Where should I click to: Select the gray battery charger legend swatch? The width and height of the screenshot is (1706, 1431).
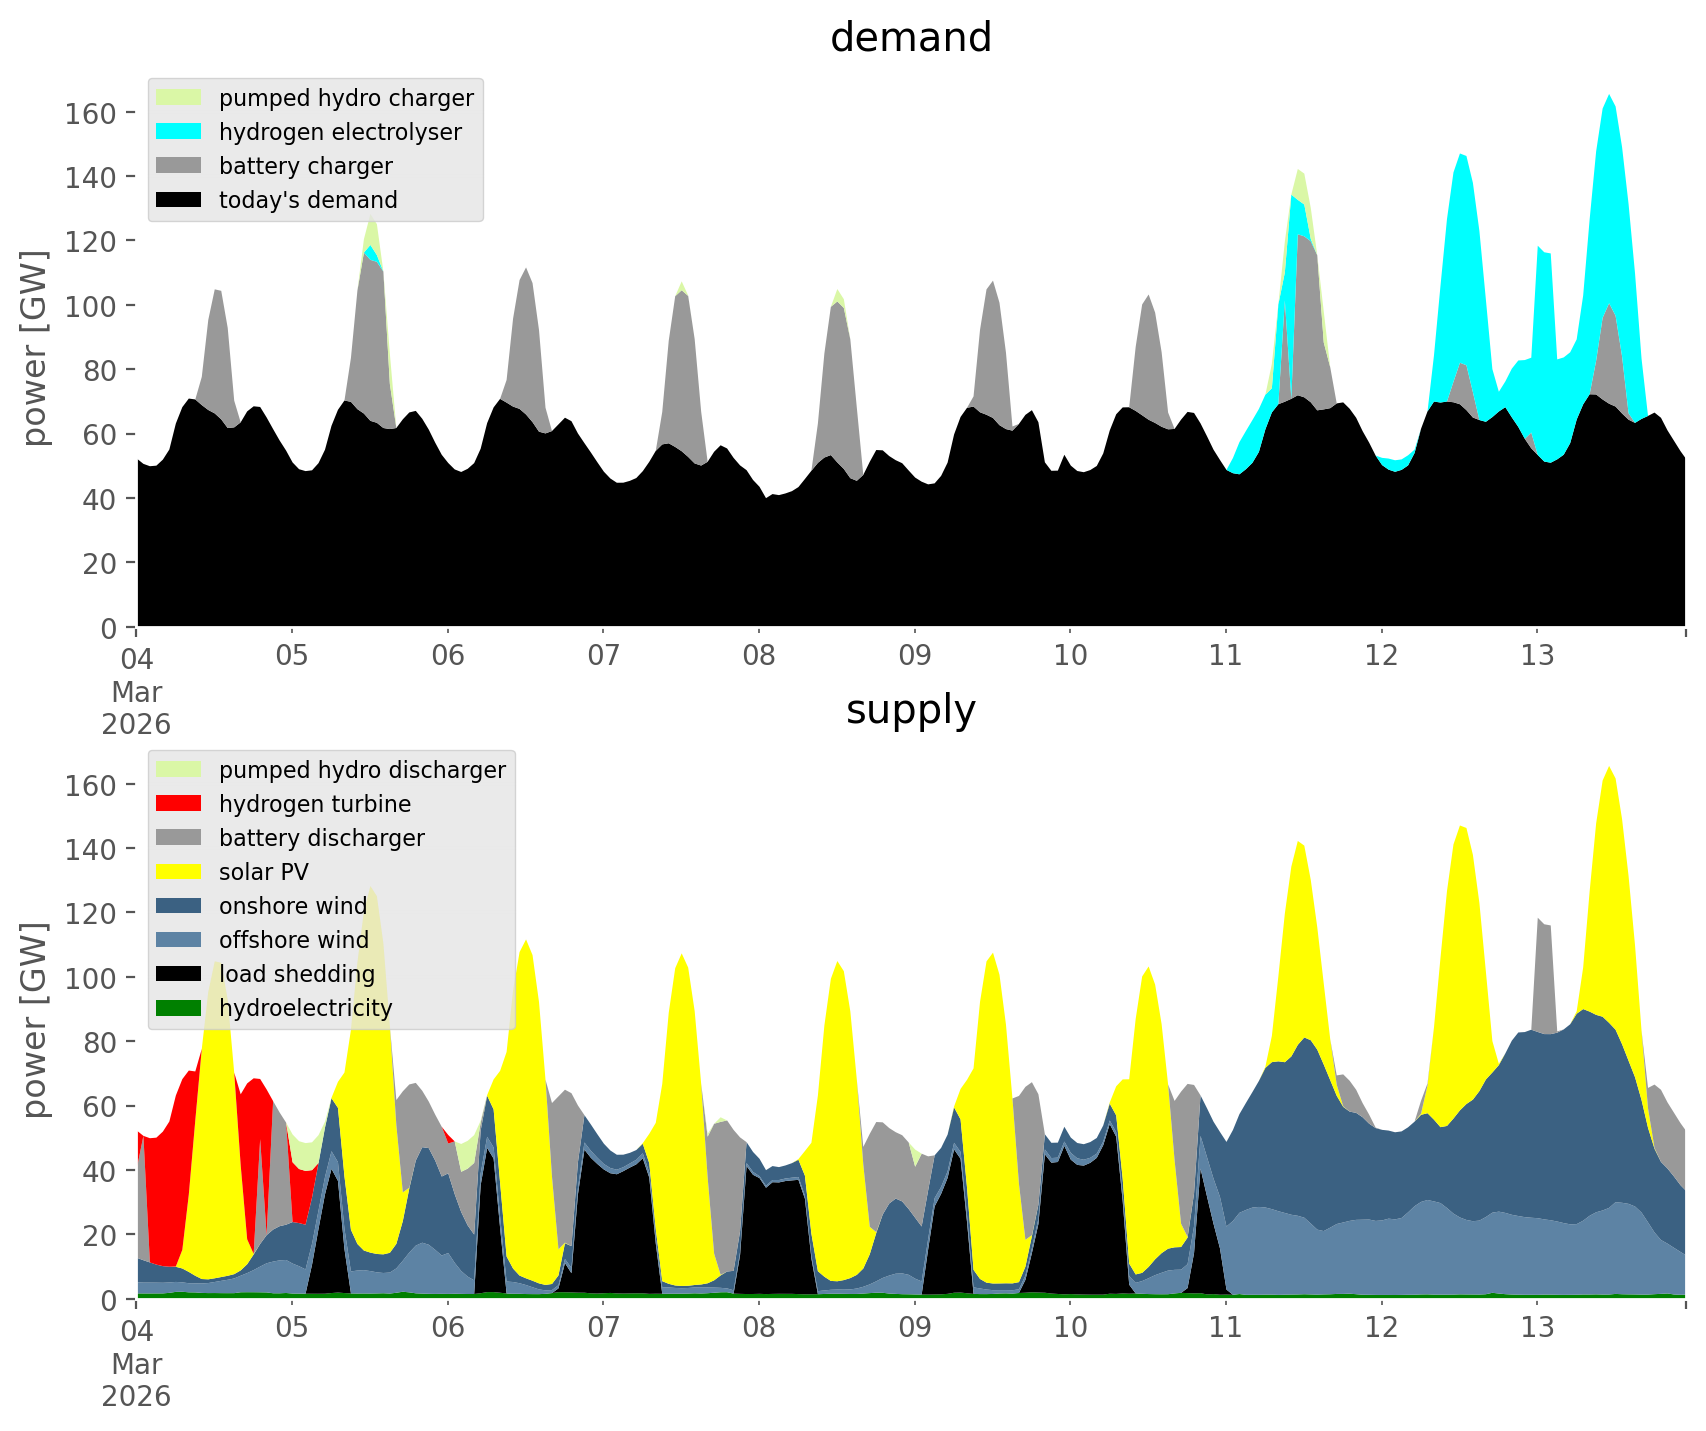coord(179,166)
